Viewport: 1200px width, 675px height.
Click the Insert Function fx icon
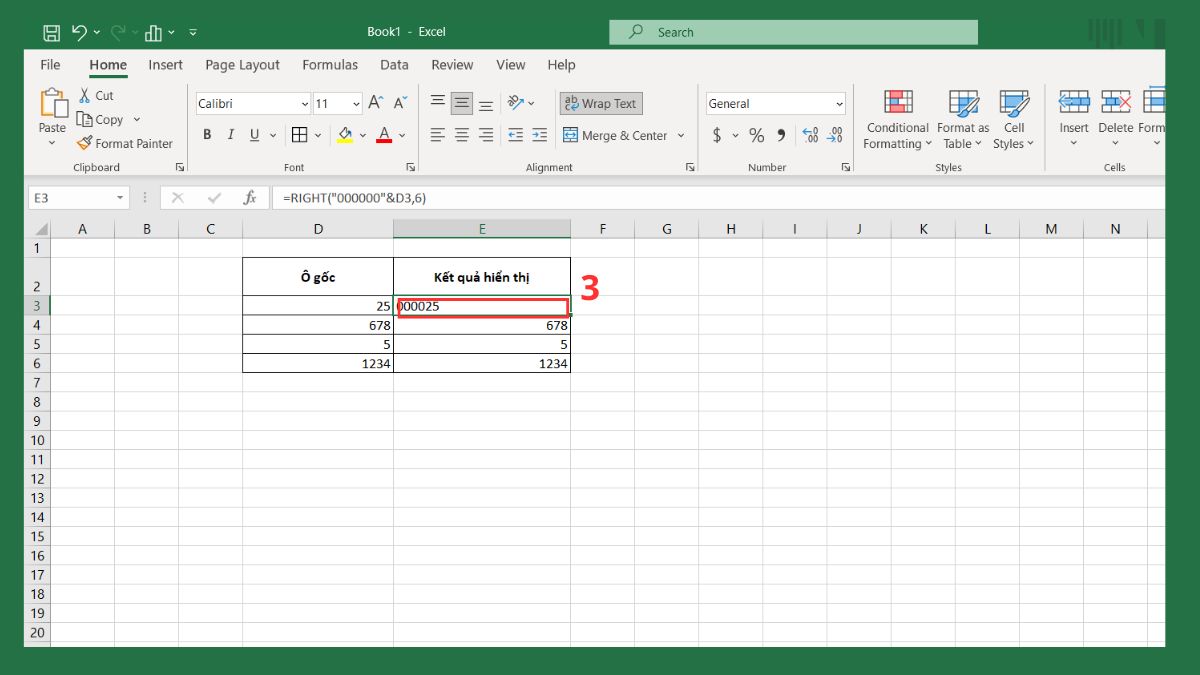tap(251, 198)
